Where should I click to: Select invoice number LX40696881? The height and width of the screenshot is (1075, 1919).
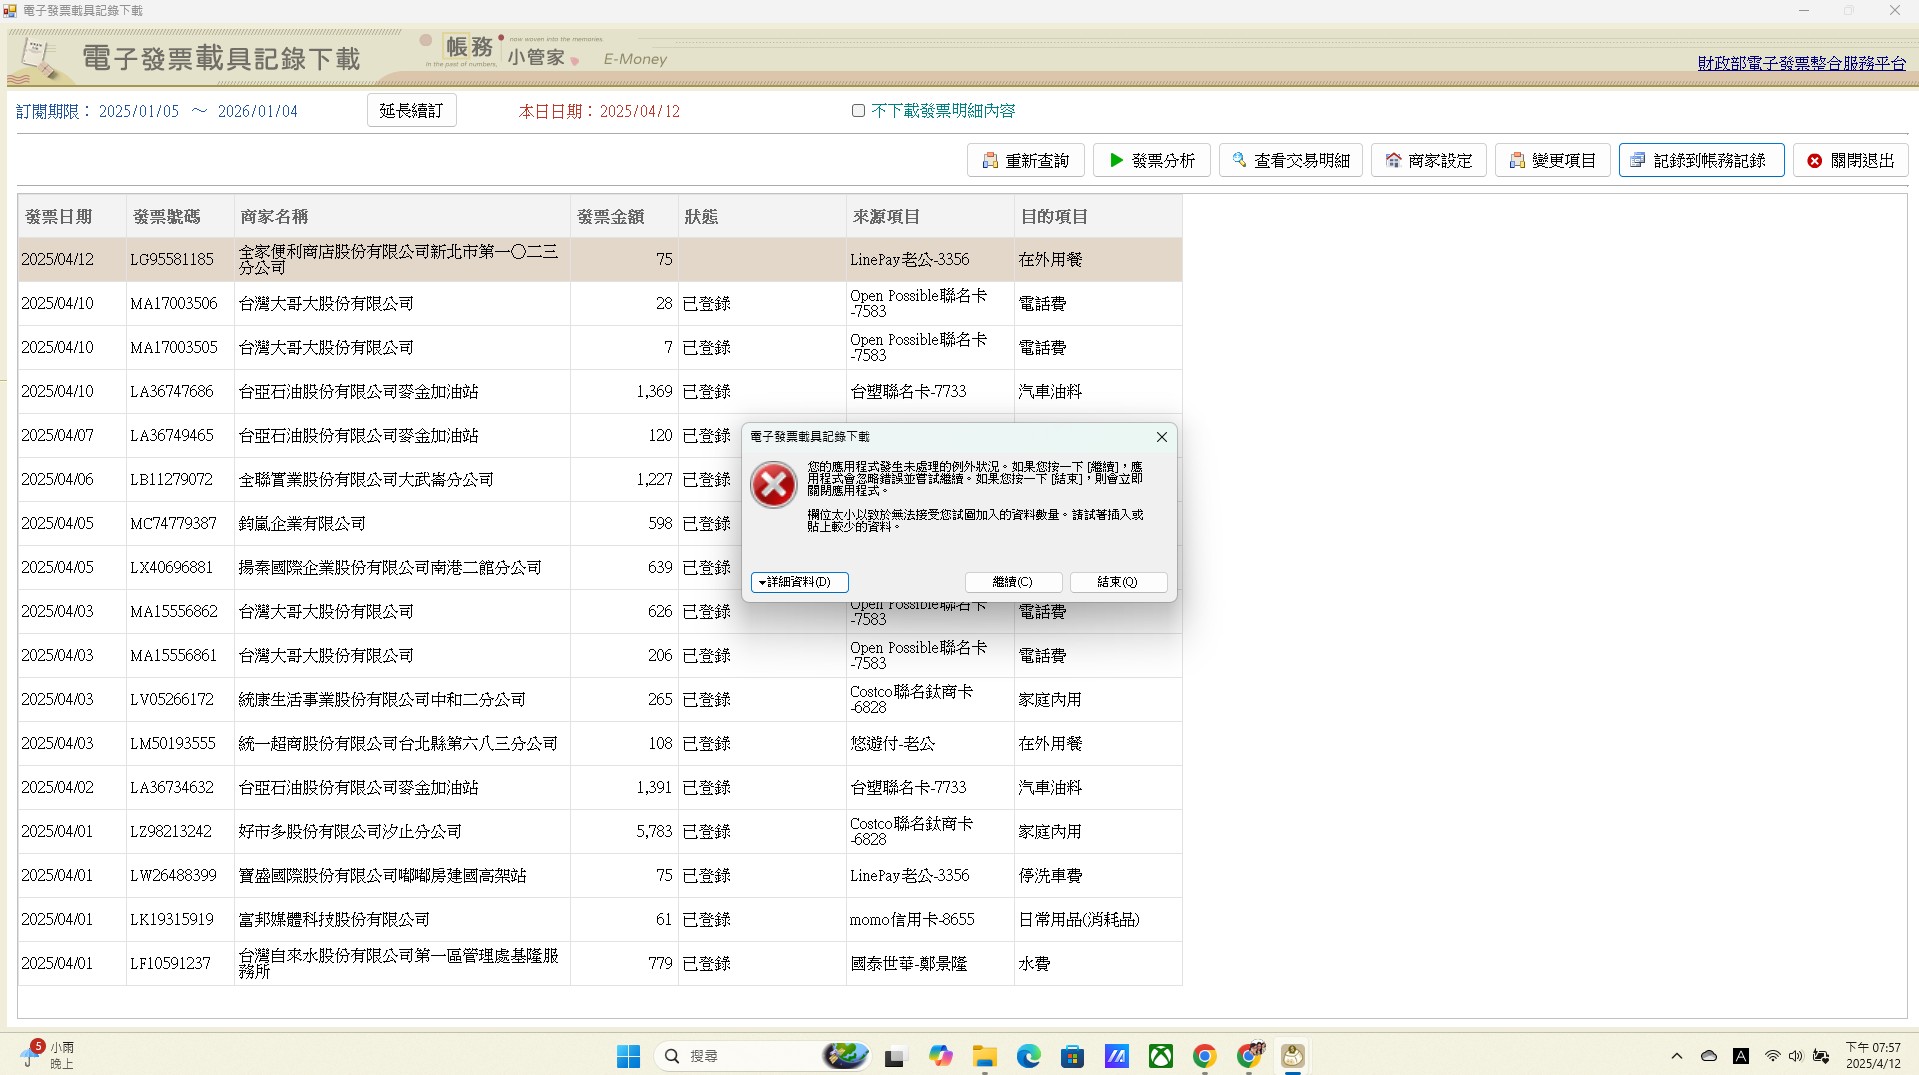[x=171, y=567]
